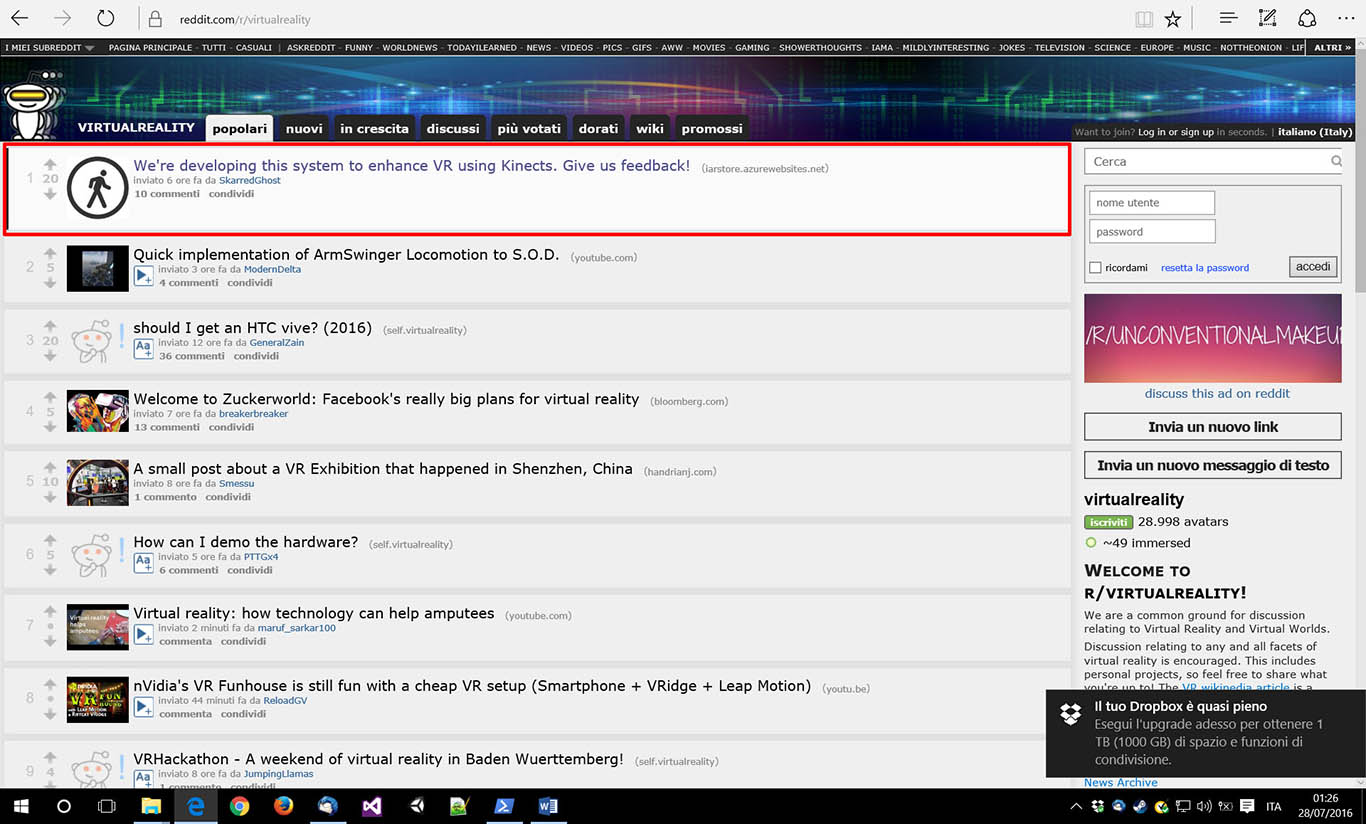1366x824 pixels.
Task: Open the Edge Hub icon
Action: (1228, 19)
